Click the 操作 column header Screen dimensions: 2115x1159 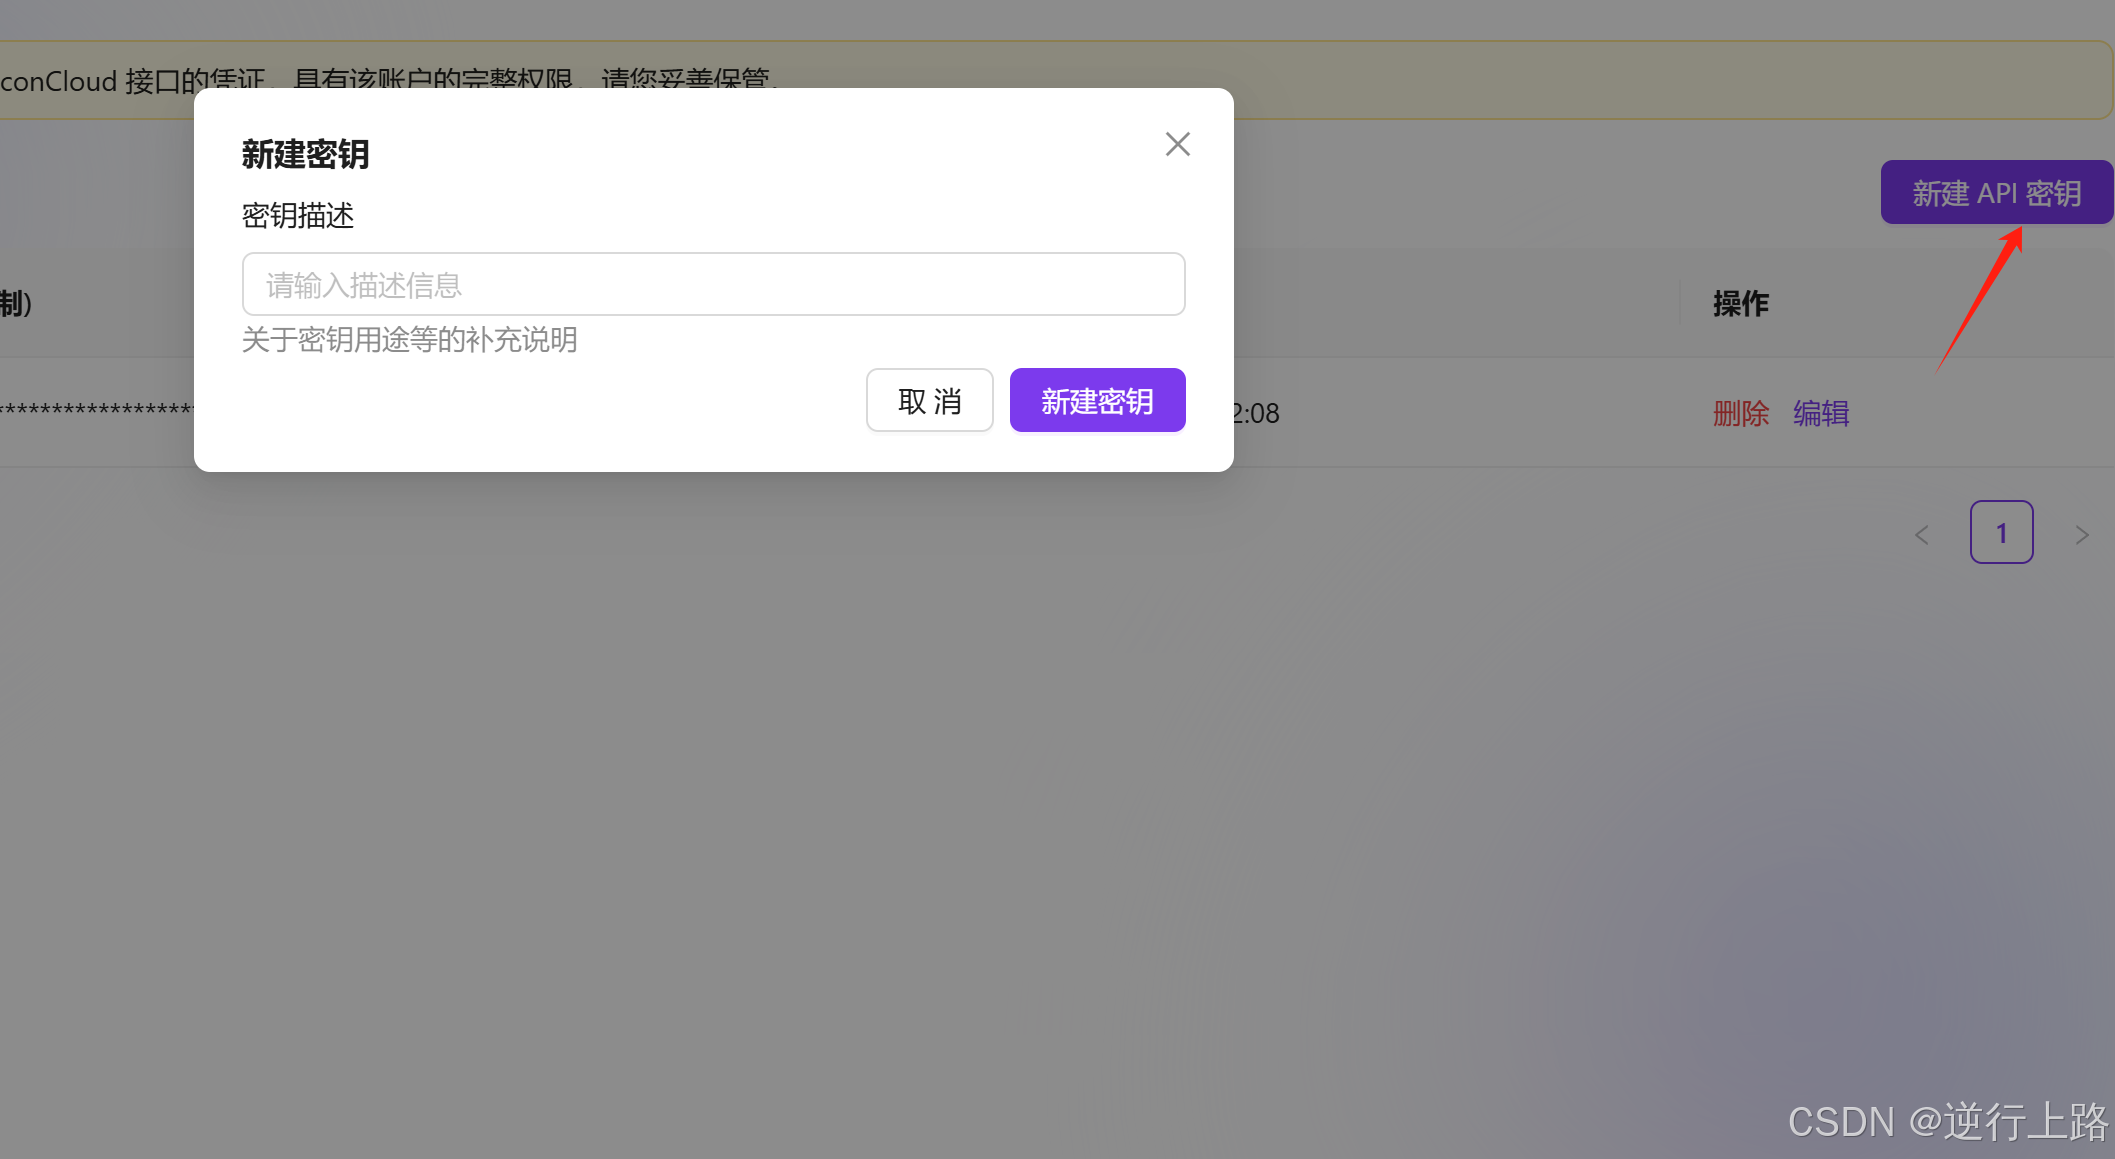[1740, 304]
